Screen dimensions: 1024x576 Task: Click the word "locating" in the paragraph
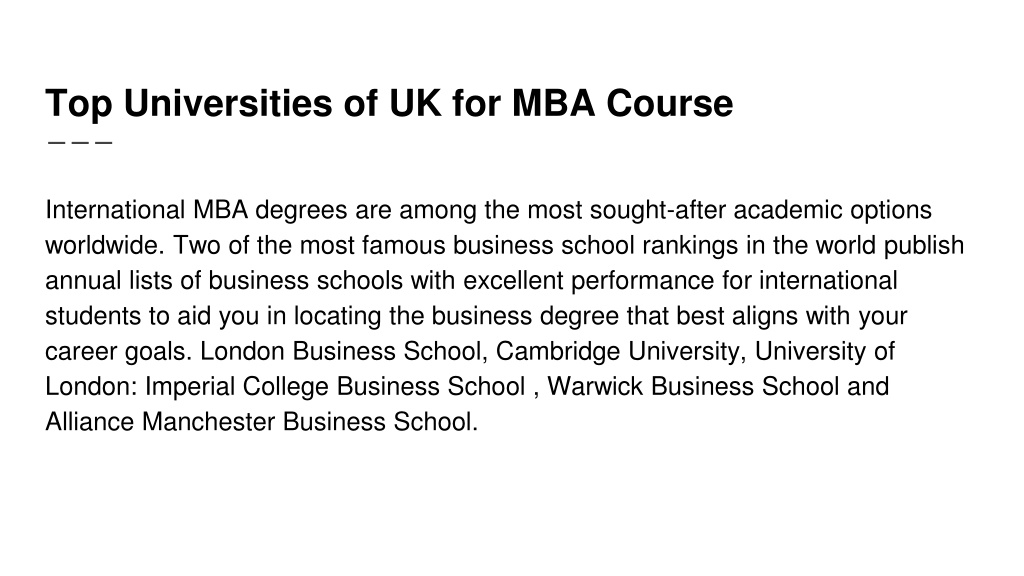337,316
